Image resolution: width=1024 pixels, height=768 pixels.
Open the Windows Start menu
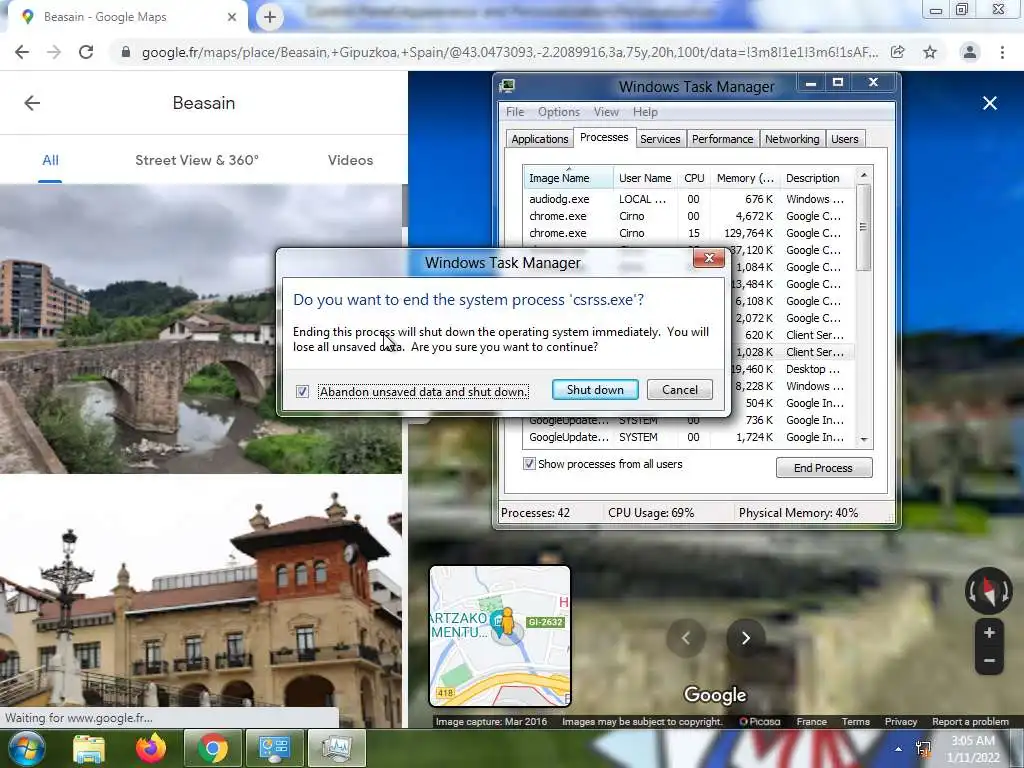pos(27,748)
